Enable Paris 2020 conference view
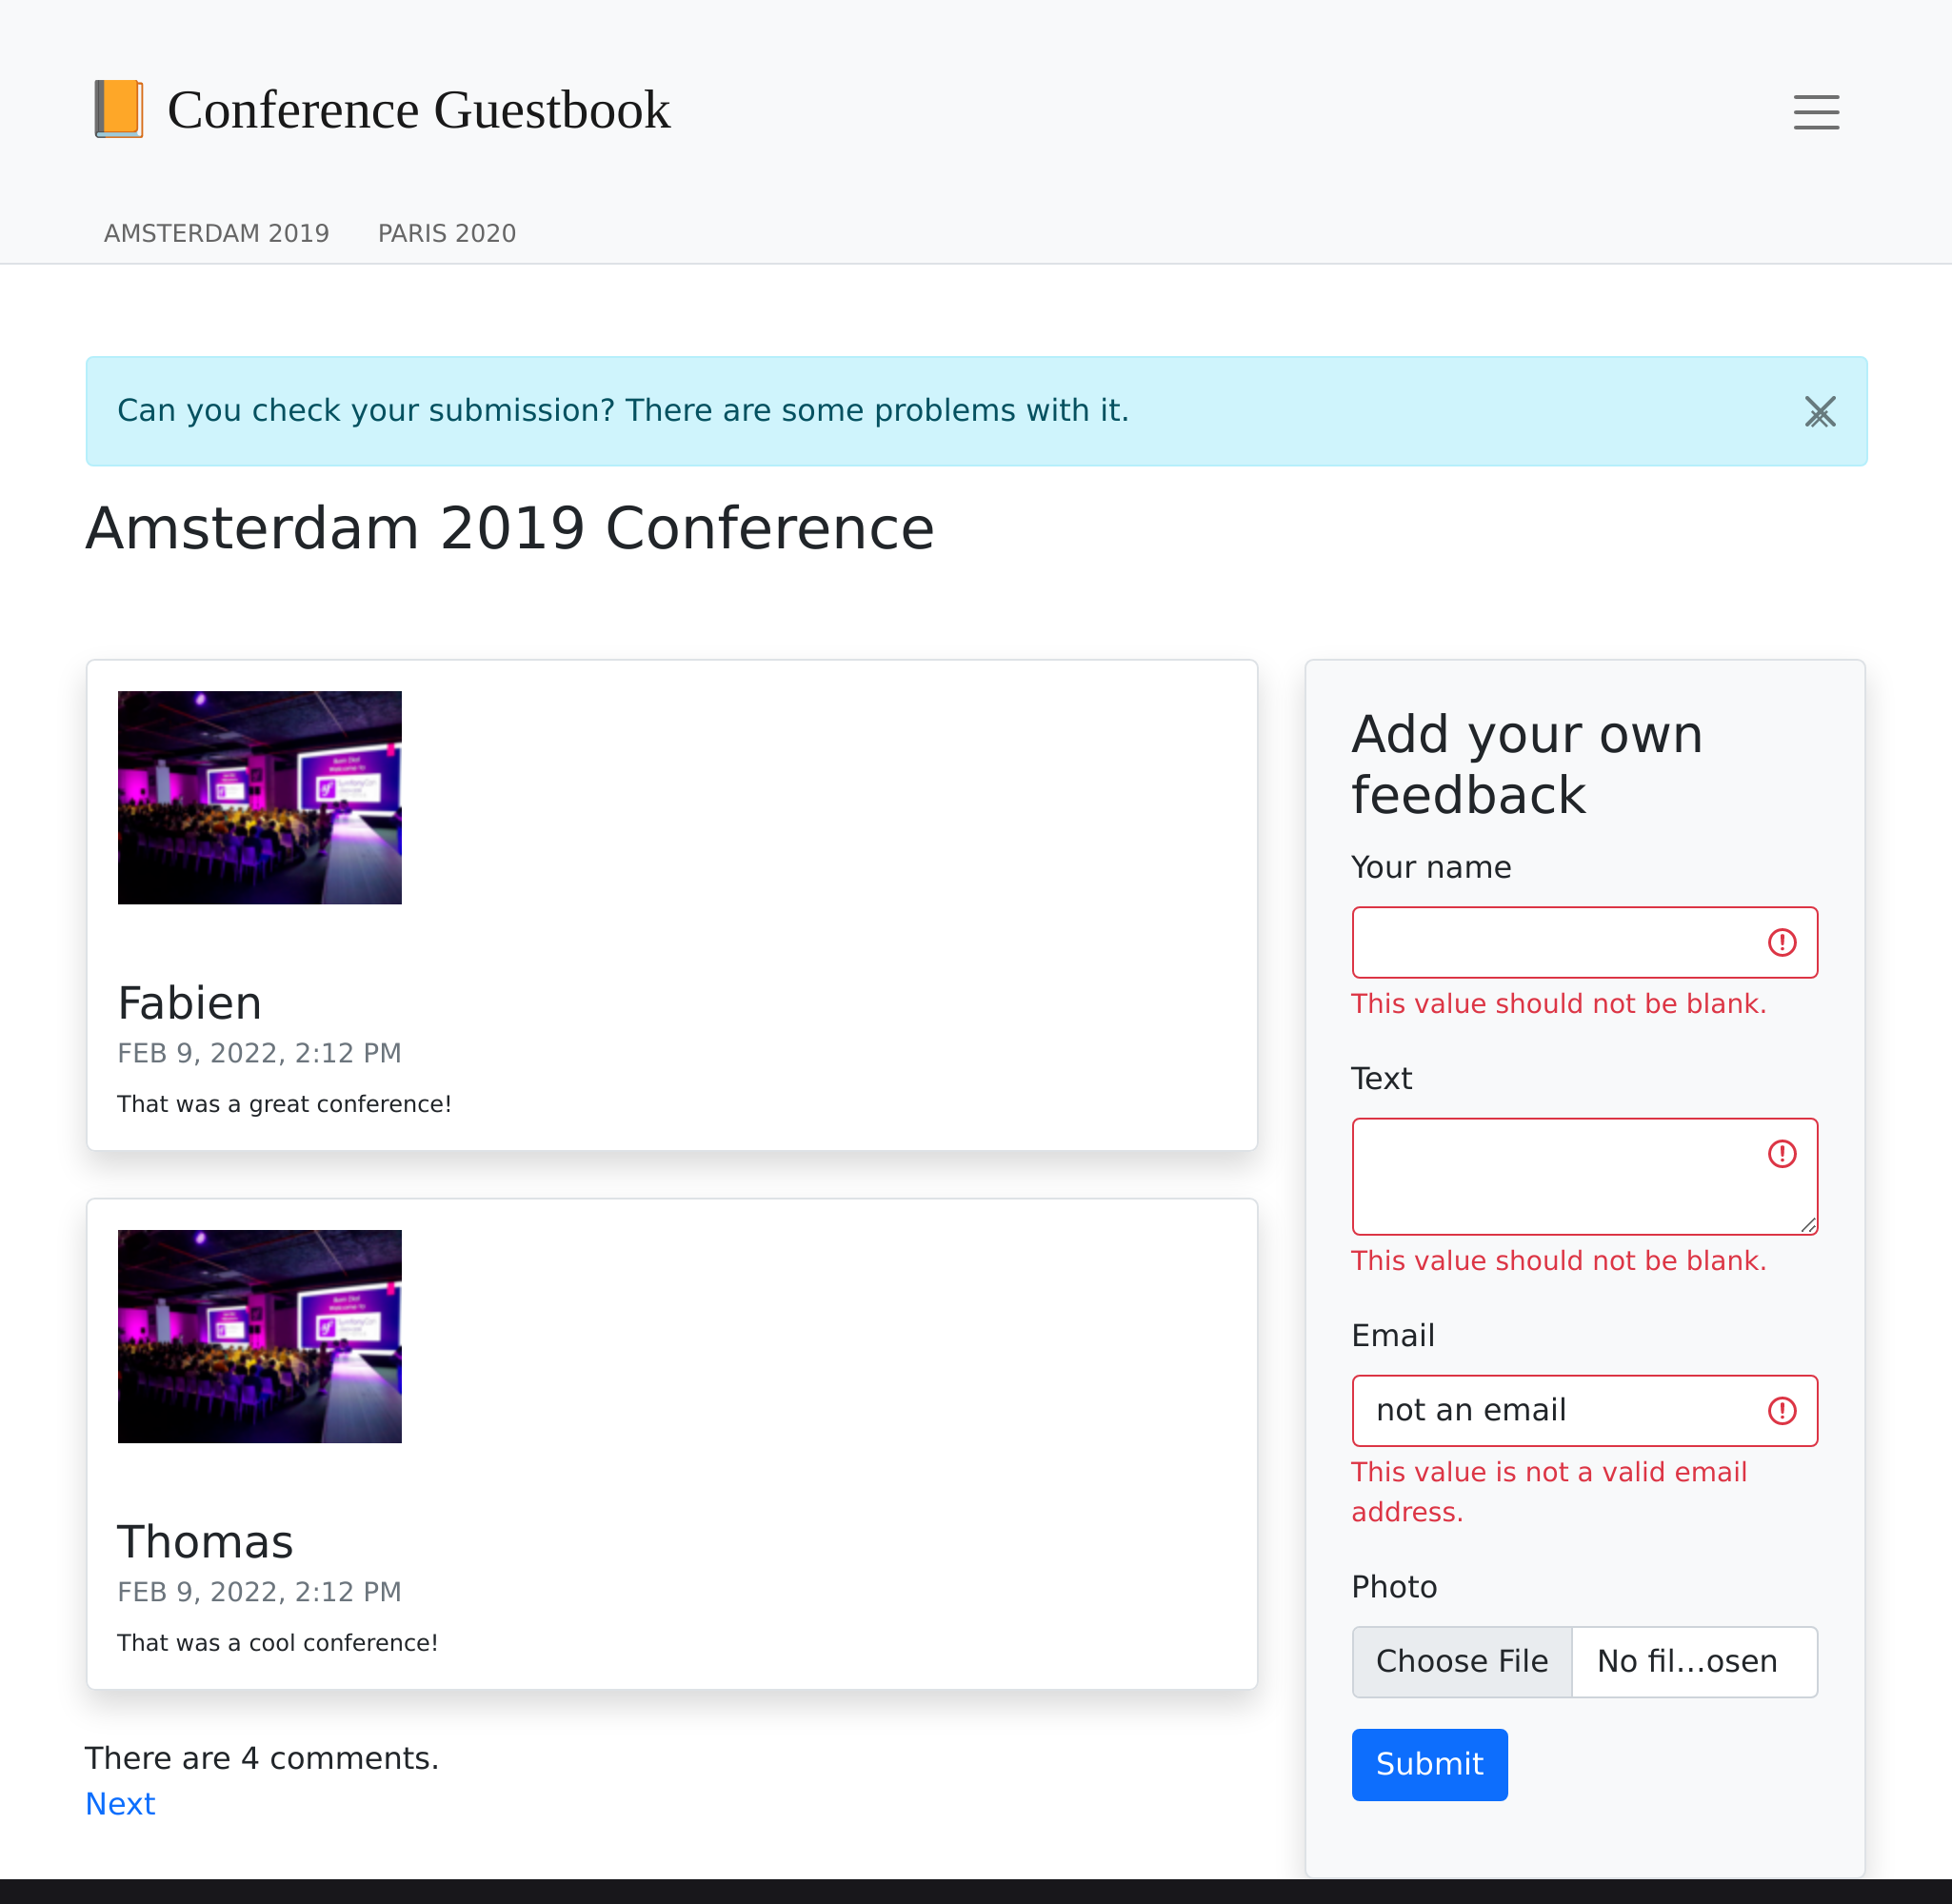This screenshot has width=1952, height=1904. (447, 232)
